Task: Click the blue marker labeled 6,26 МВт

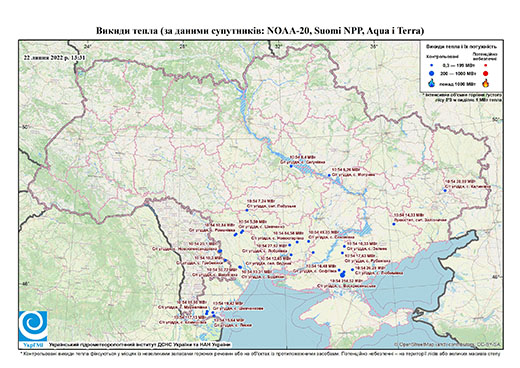Action: (x=329, y=175)
